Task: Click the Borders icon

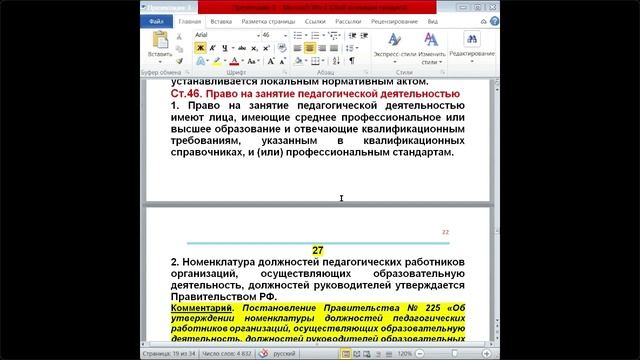Action: pyautogui.click(x=315, y=61)
